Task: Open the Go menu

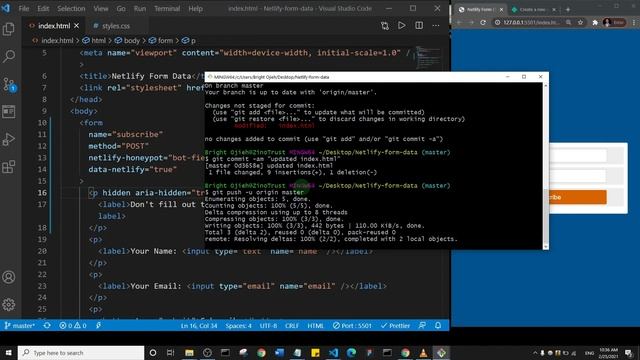Action: 121,9
